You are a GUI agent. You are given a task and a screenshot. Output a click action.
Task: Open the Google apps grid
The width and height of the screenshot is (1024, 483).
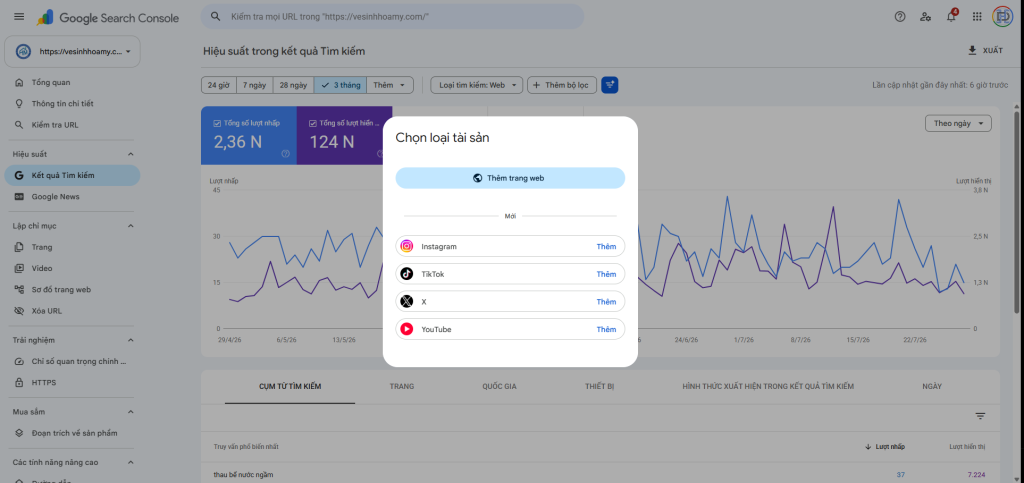pyautogui.click(x=977, y=17)
